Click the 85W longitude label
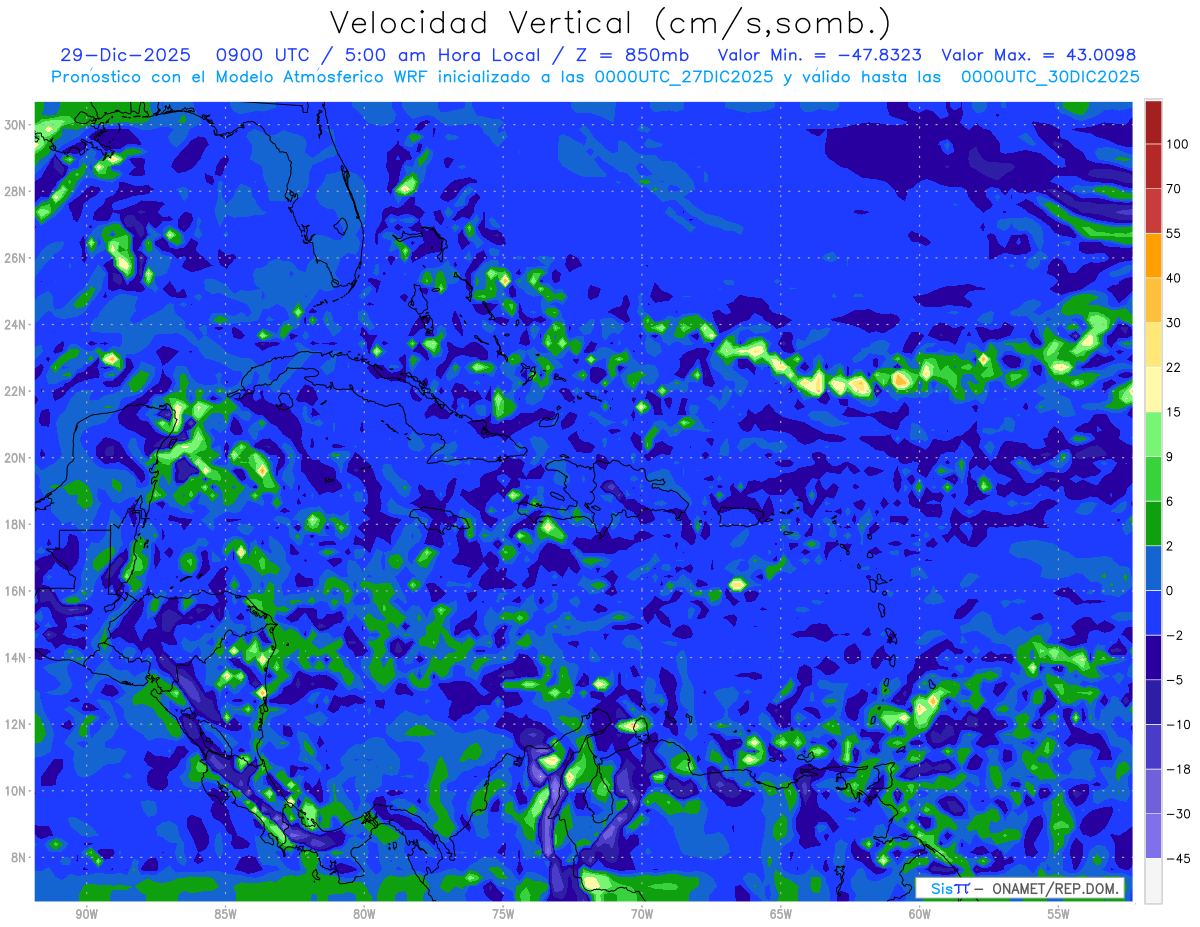Image resolution: width=1200 pixels, height=927 pixels. [x=225, y=914]
